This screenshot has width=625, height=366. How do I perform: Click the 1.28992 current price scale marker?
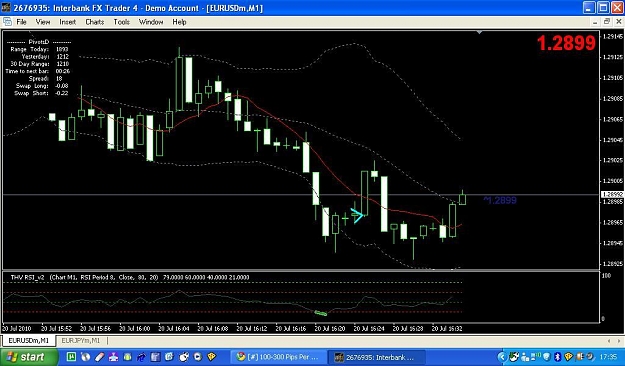point(613,195)
